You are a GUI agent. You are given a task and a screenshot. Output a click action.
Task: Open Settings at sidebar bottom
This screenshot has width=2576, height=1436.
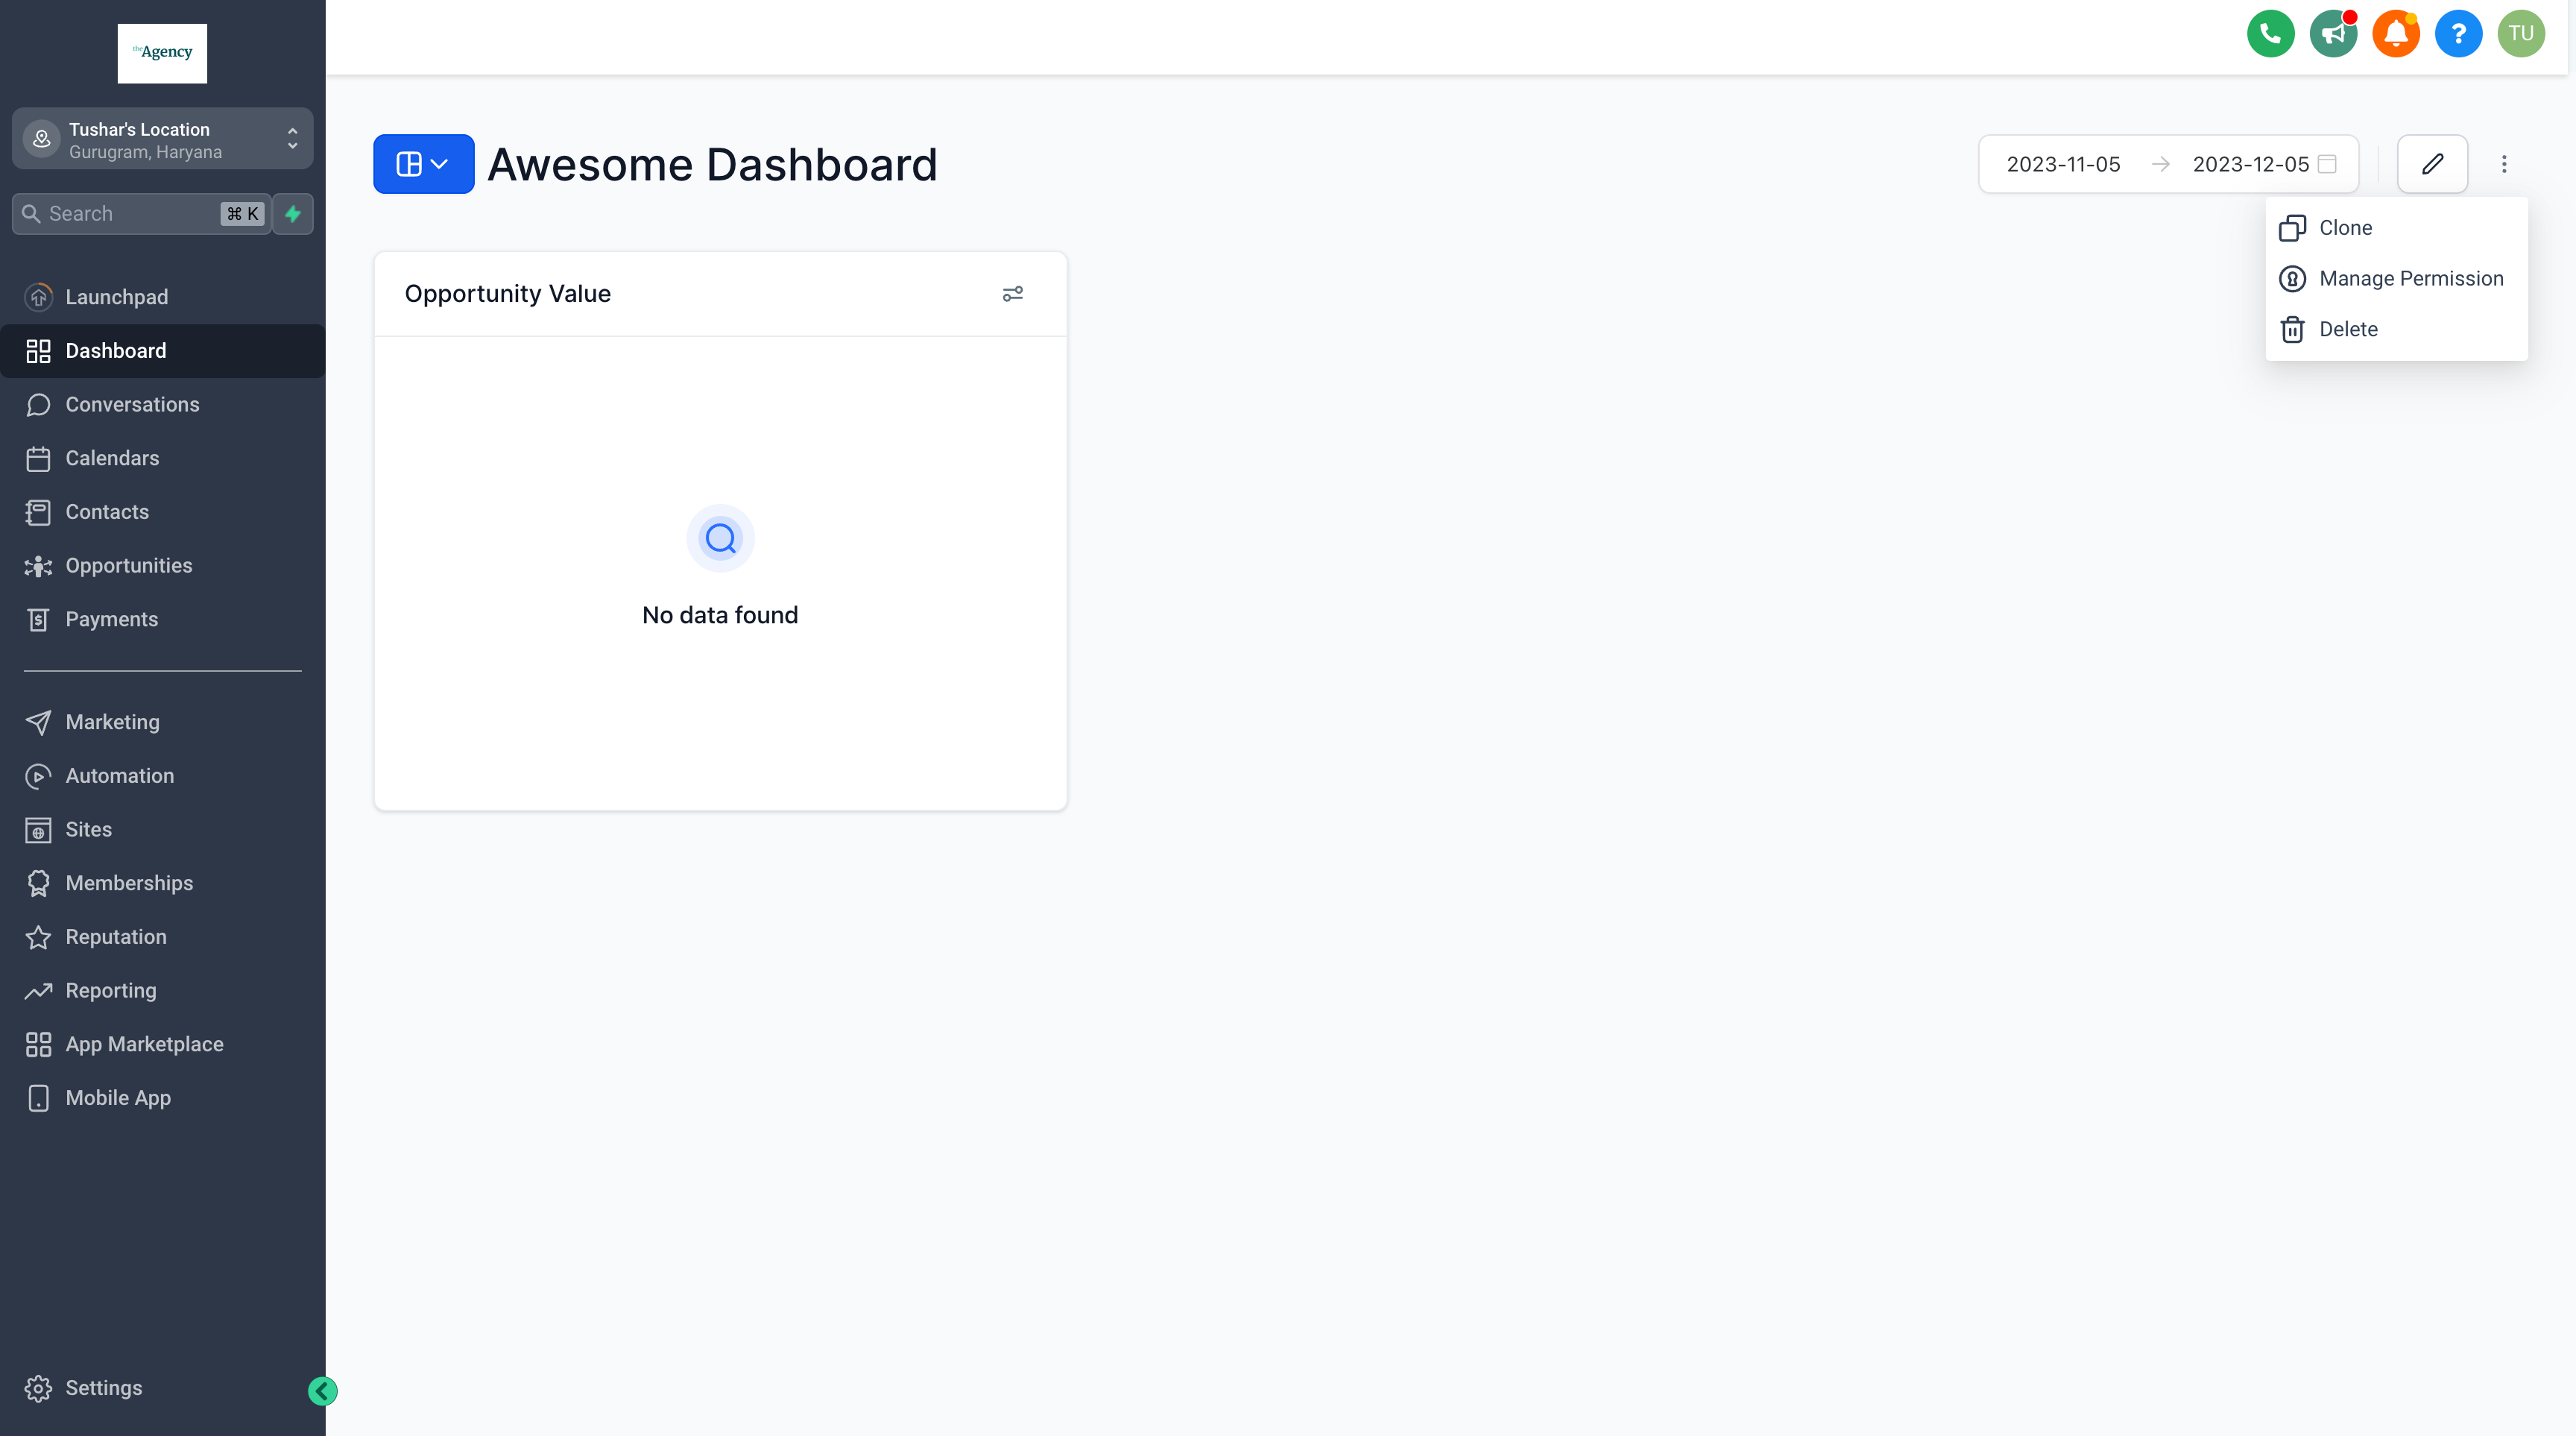tap(103, 1388)
